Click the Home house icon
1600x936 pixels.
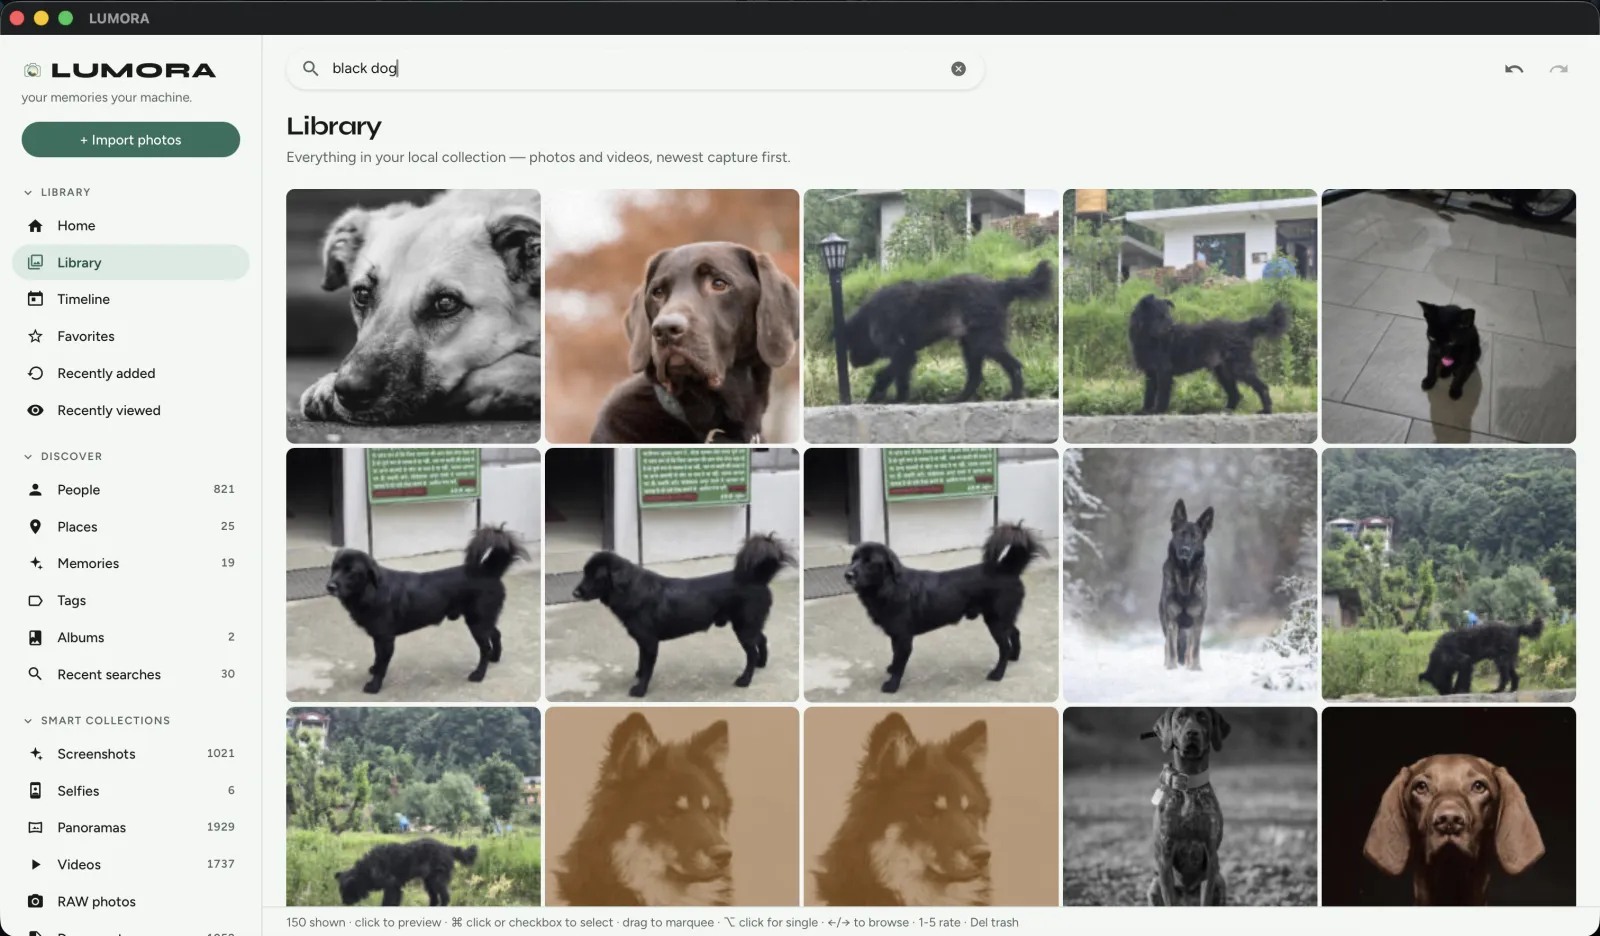pos(35,226)
